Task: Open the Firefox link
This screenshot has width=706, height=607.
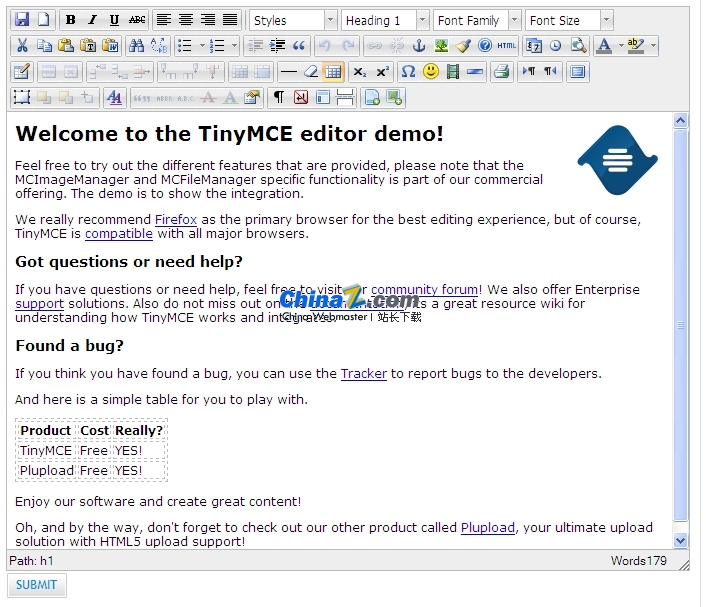Action: pos(176,220)
